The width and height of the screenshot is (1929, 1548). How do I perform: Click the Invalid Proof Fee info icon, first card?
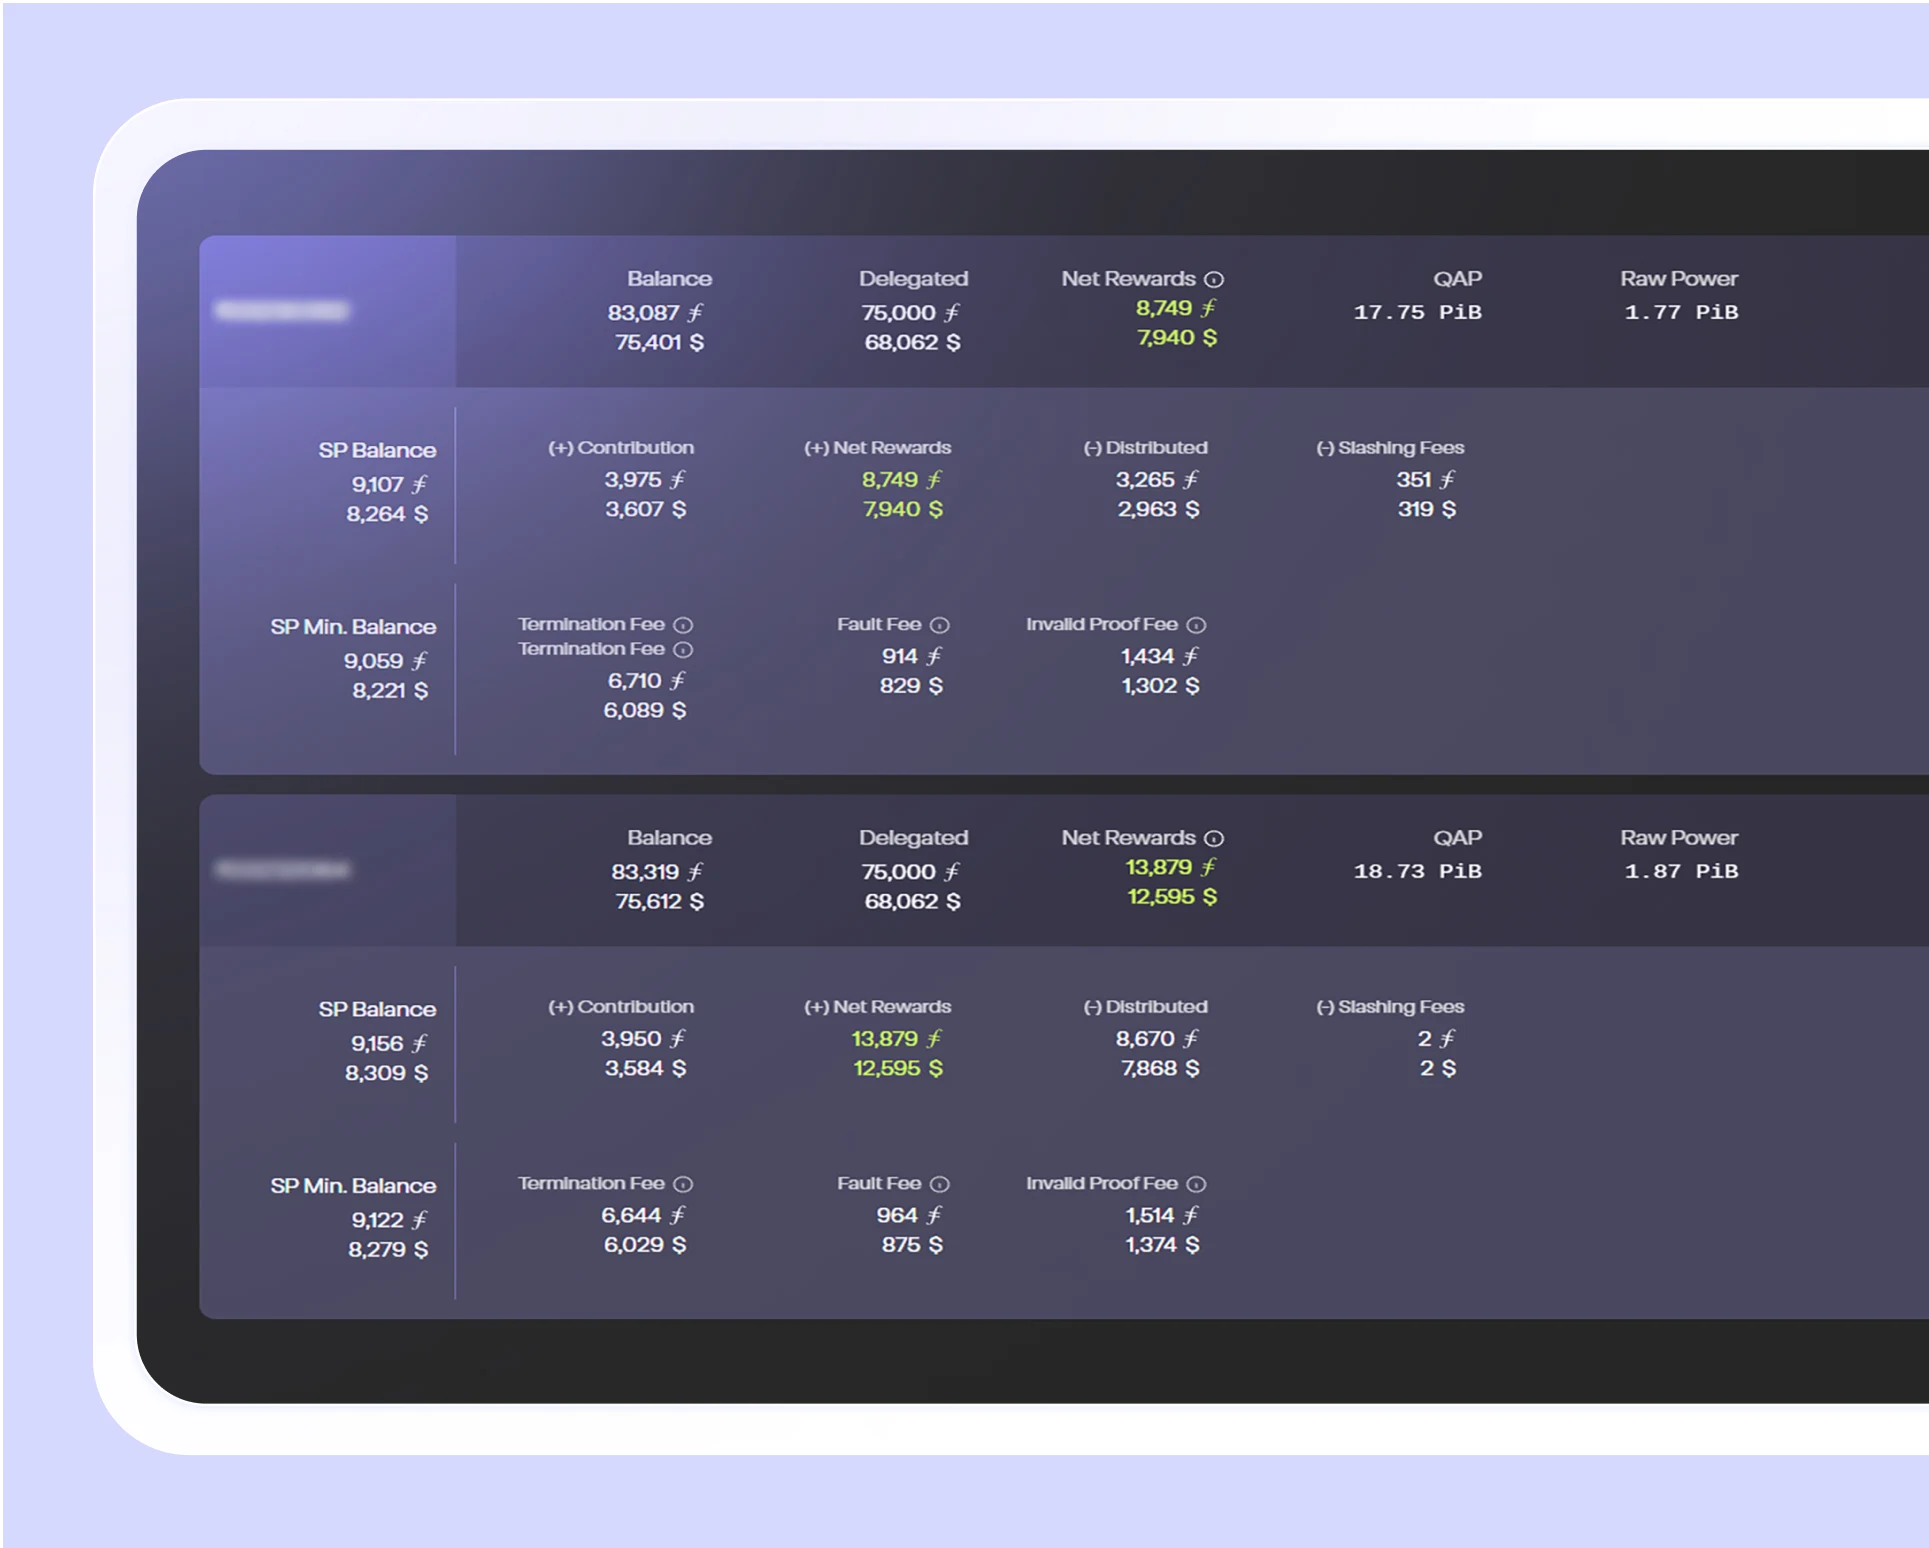(x=1196, y=624)
